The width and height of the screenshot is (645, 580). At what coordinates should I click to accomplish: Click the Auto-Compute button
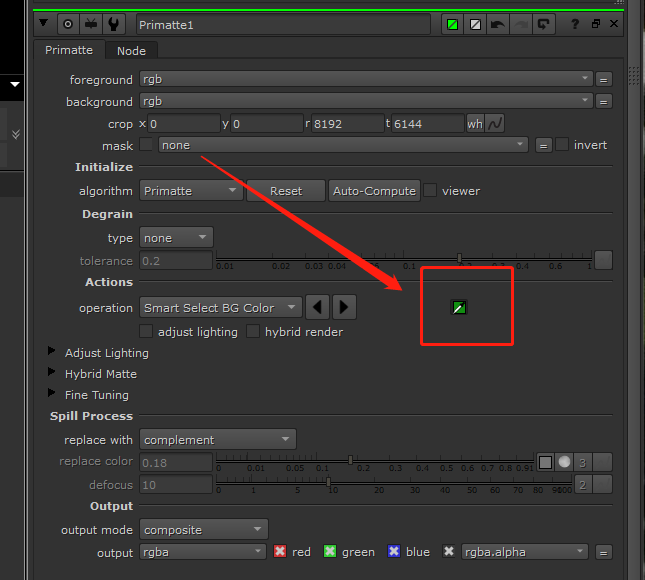374,191
